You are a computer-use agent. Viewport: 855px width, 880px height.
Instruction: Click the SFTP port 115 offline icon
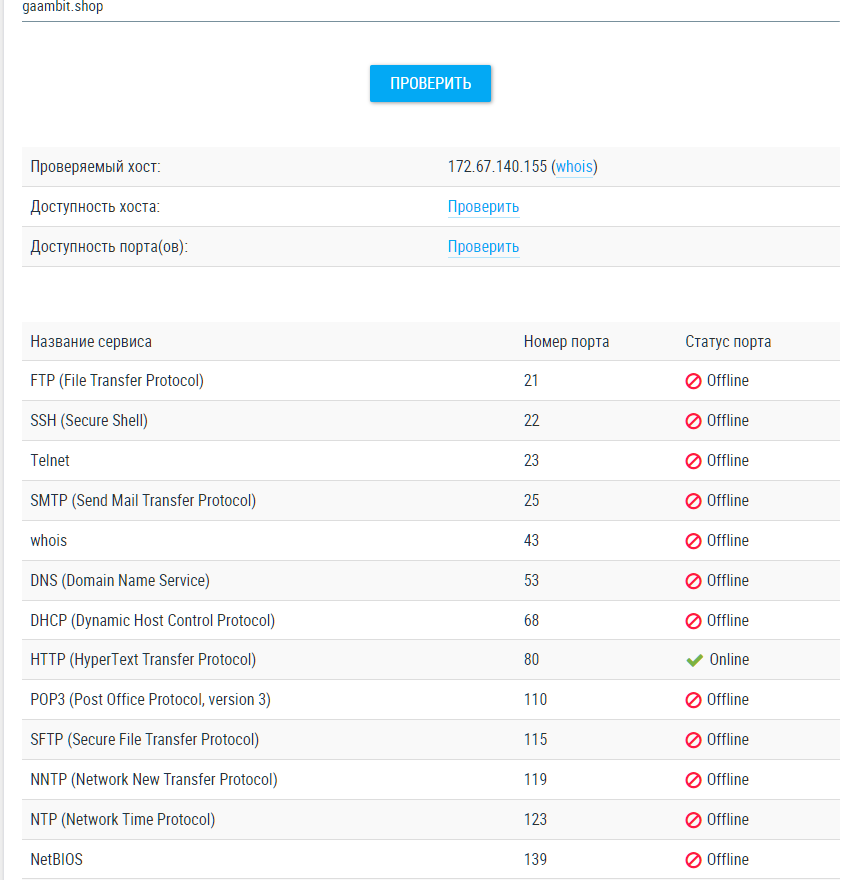click(x=693, y=740)
